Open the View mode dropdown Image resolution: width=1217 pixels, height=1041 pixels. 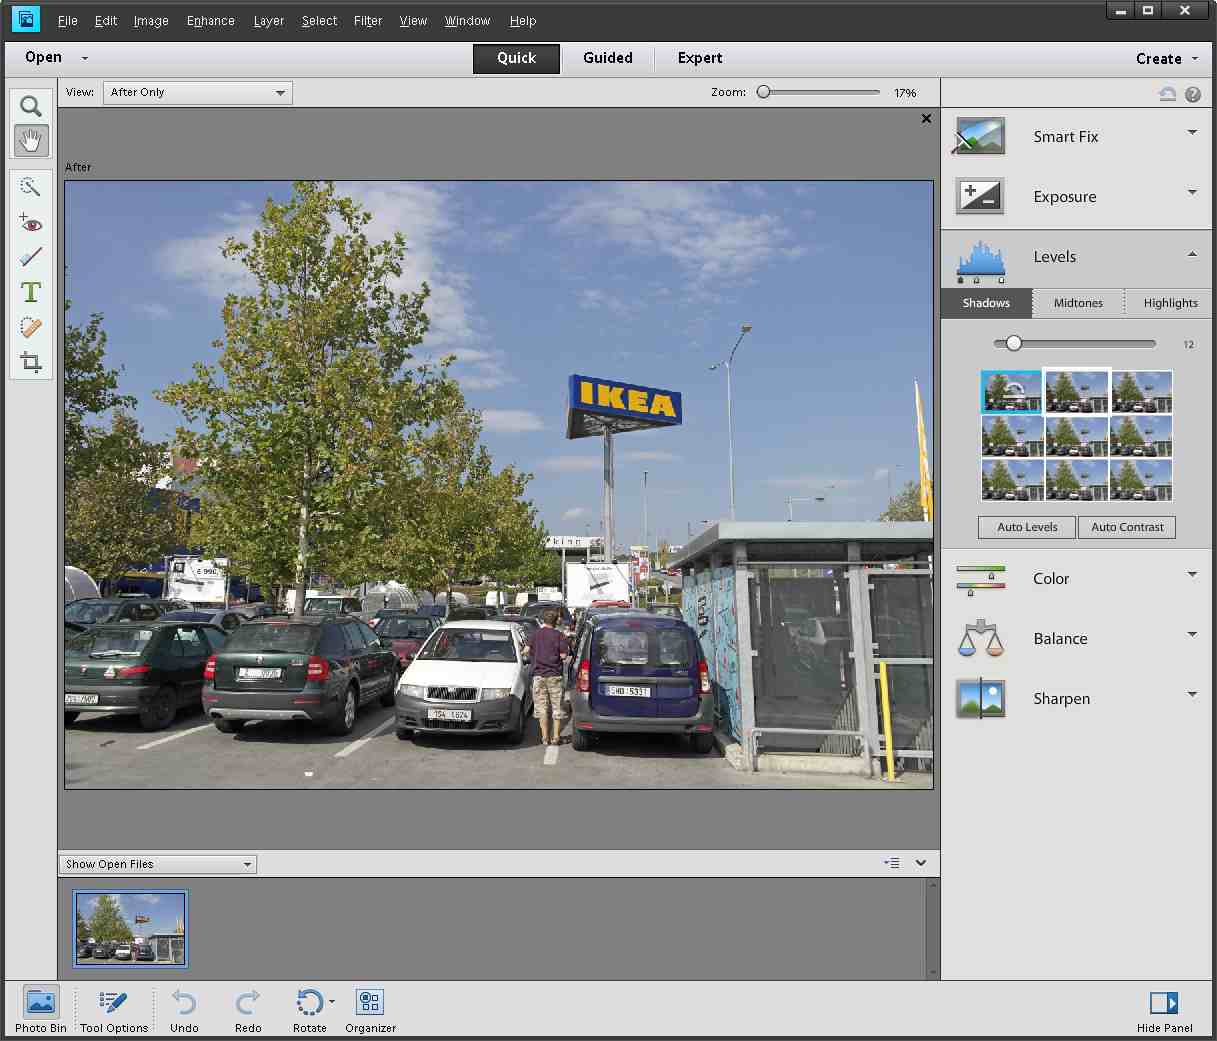[198, 93]
